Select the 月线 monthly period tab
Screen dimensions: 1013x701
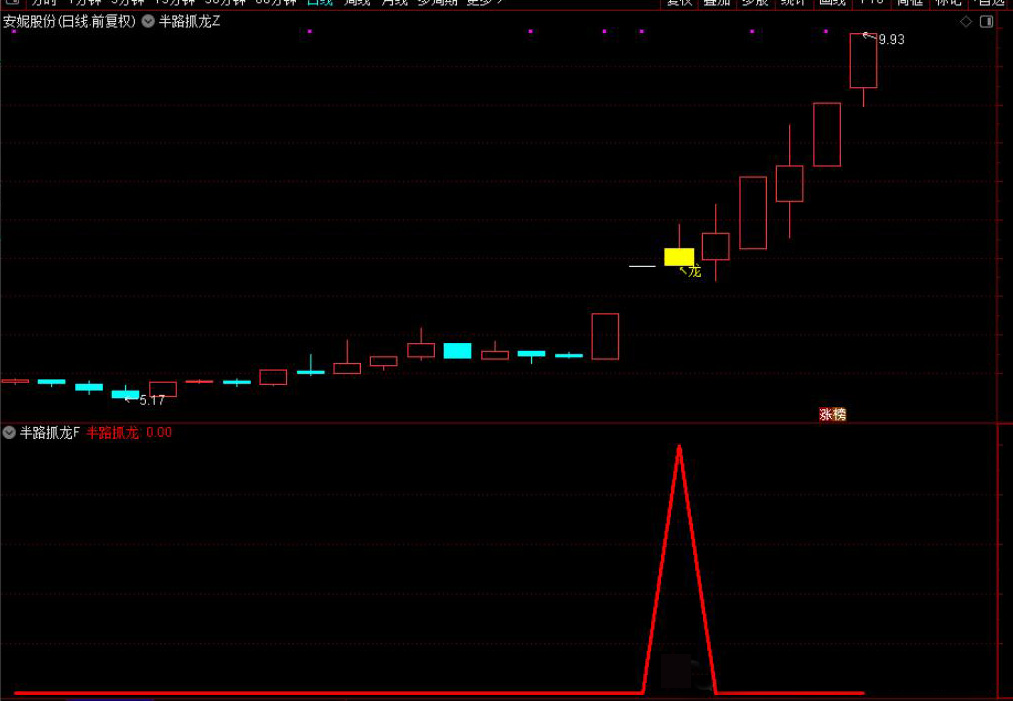tap(394, 2)
